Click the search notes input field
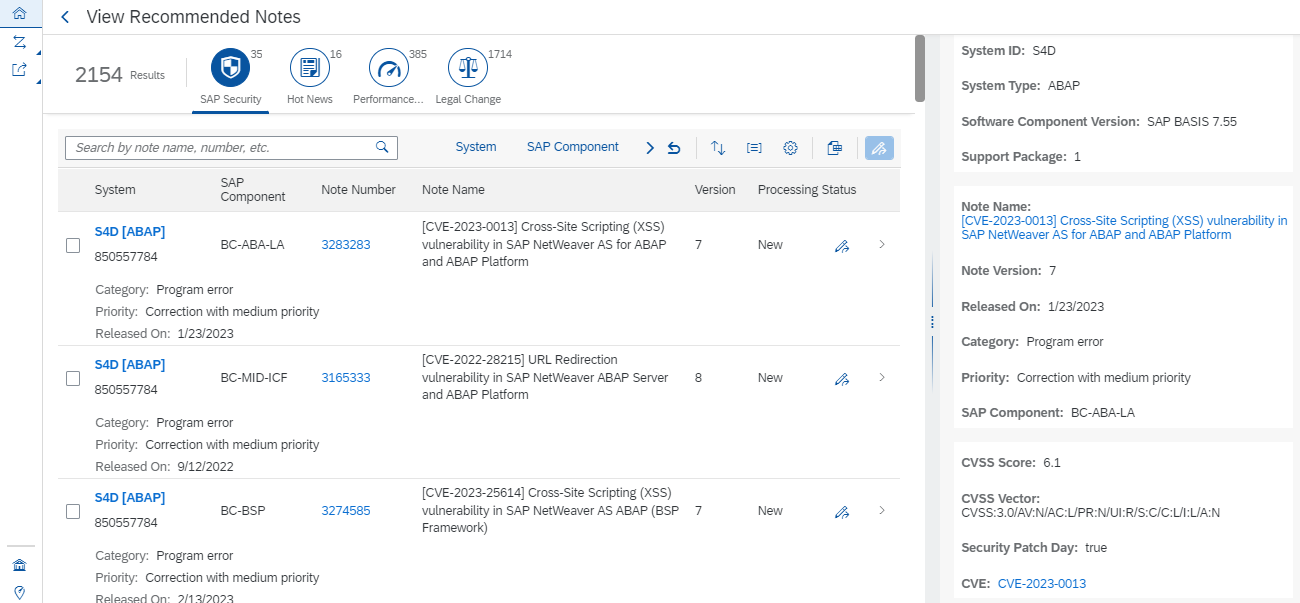This screenshot has height=603, width=1300. [x=222, y=148]
